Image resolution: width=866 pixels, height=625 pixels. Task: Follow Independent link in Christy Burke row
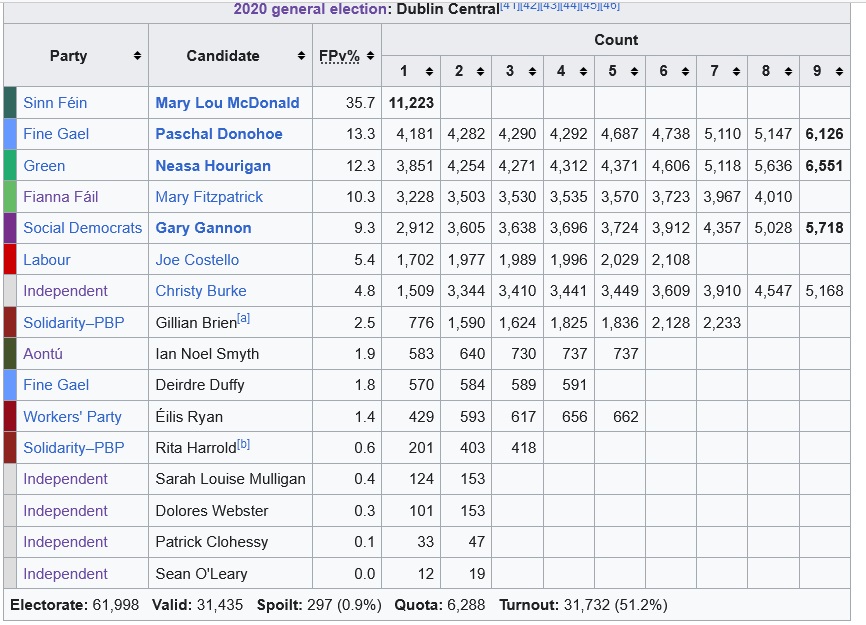(x=65, y=290)
